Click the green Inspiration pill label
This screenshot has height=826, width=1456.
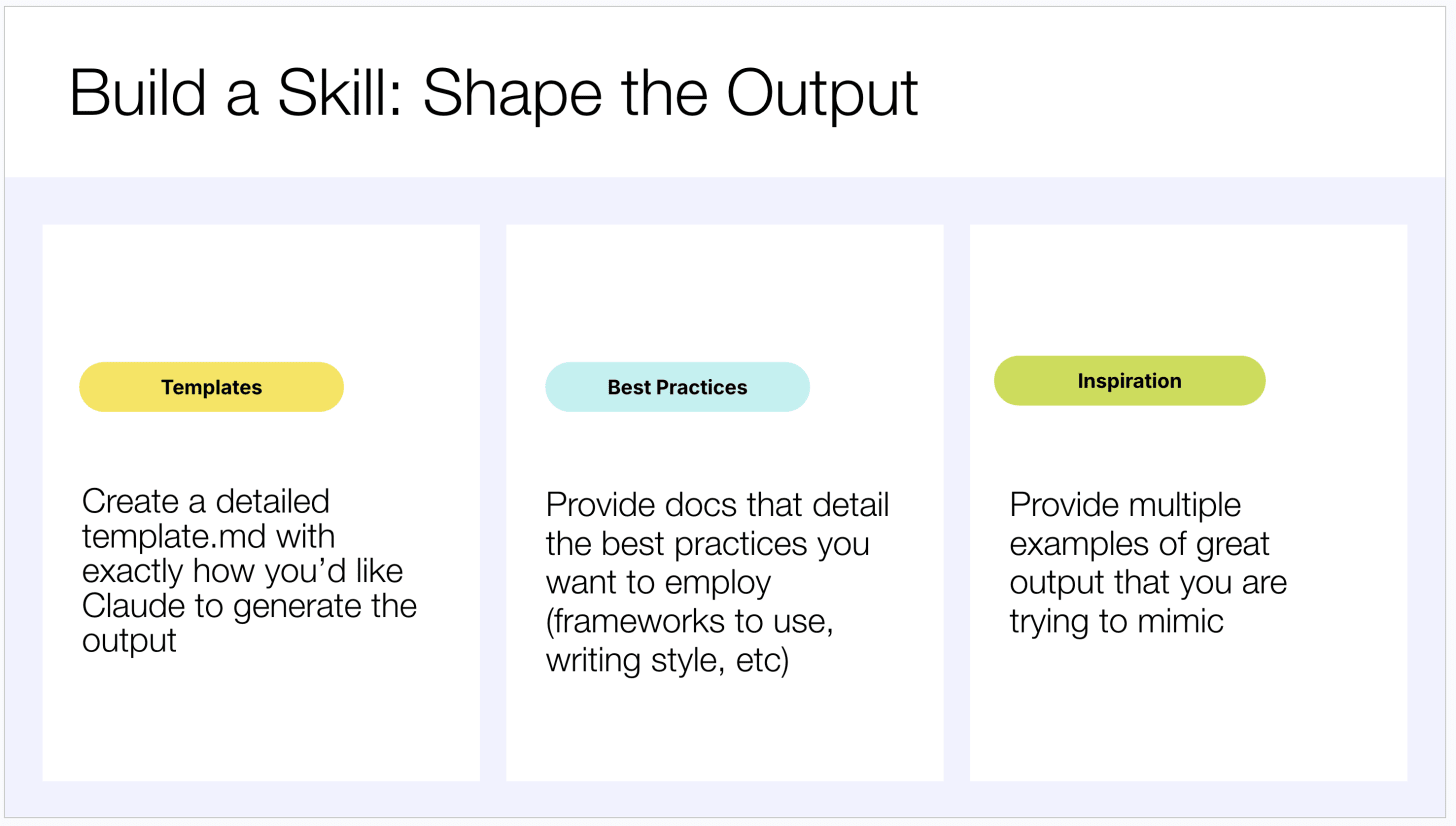pyautogui.click(x=1129, y=381)
